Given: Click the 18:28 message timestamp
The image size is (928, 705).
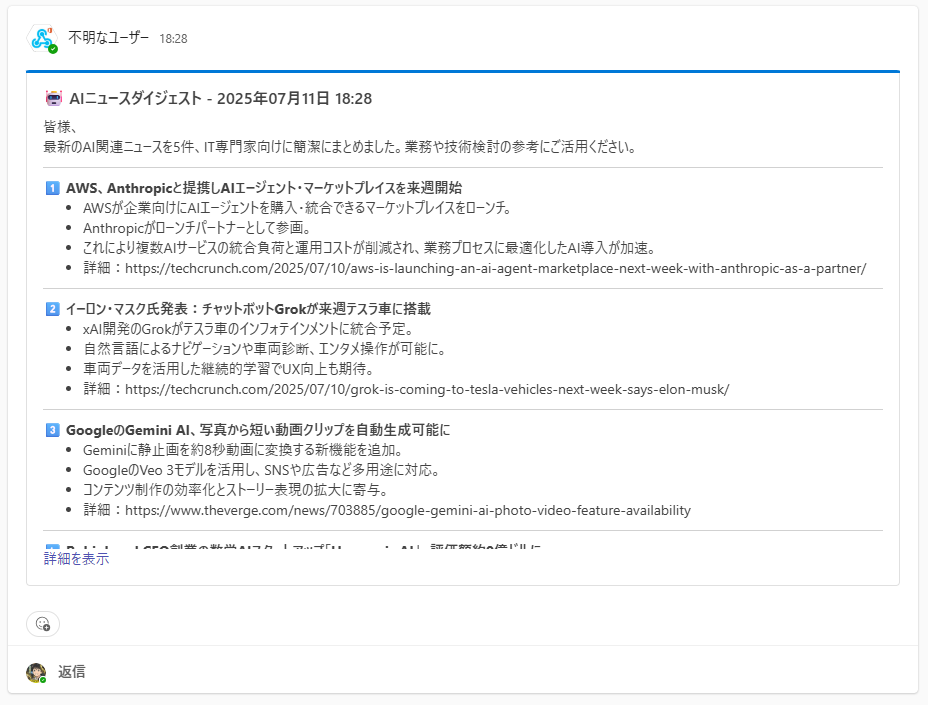Looking at the screenshot, I should pos(173,38).
